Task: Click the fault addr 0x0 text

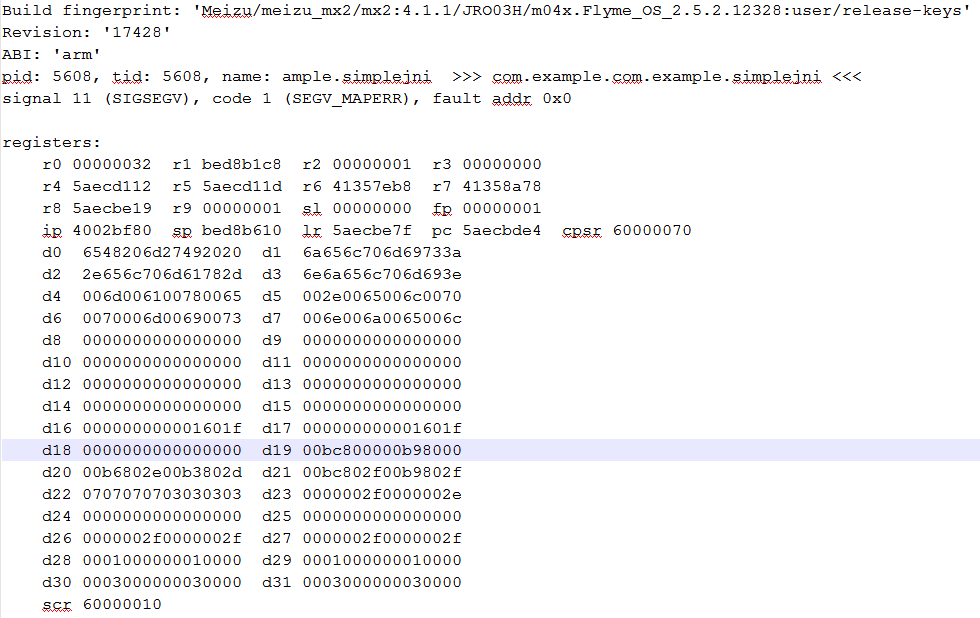Action: pos(502,99)
